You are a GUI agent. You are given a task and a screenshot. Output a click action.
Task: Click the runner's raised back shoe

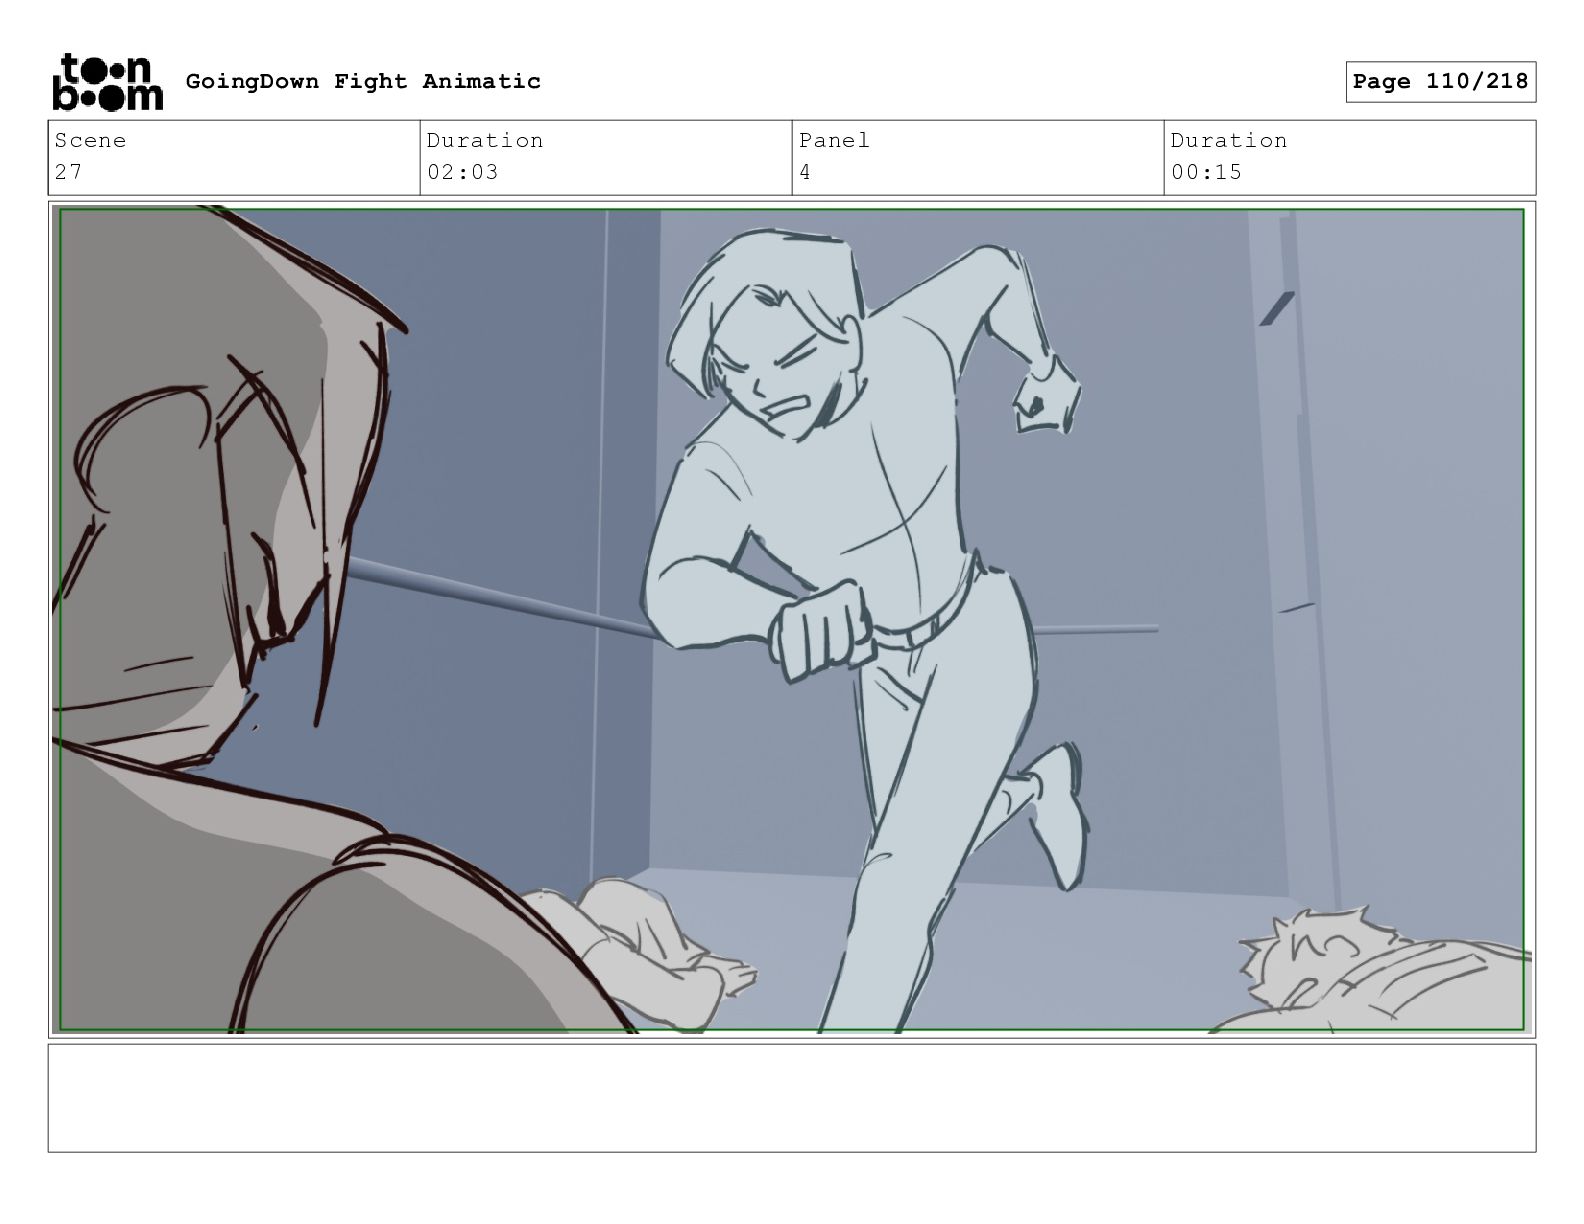(1060, 815)
